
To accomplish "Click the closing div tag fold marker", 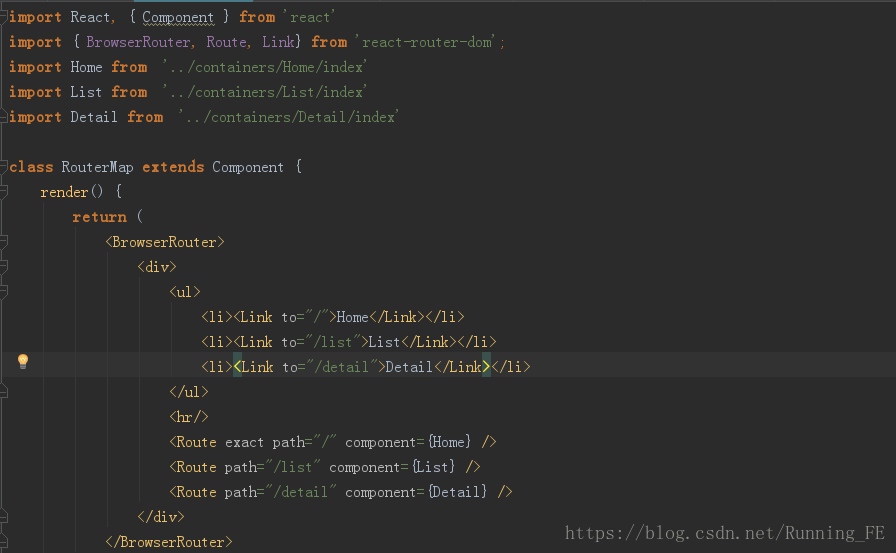I will tap(3, 517).
